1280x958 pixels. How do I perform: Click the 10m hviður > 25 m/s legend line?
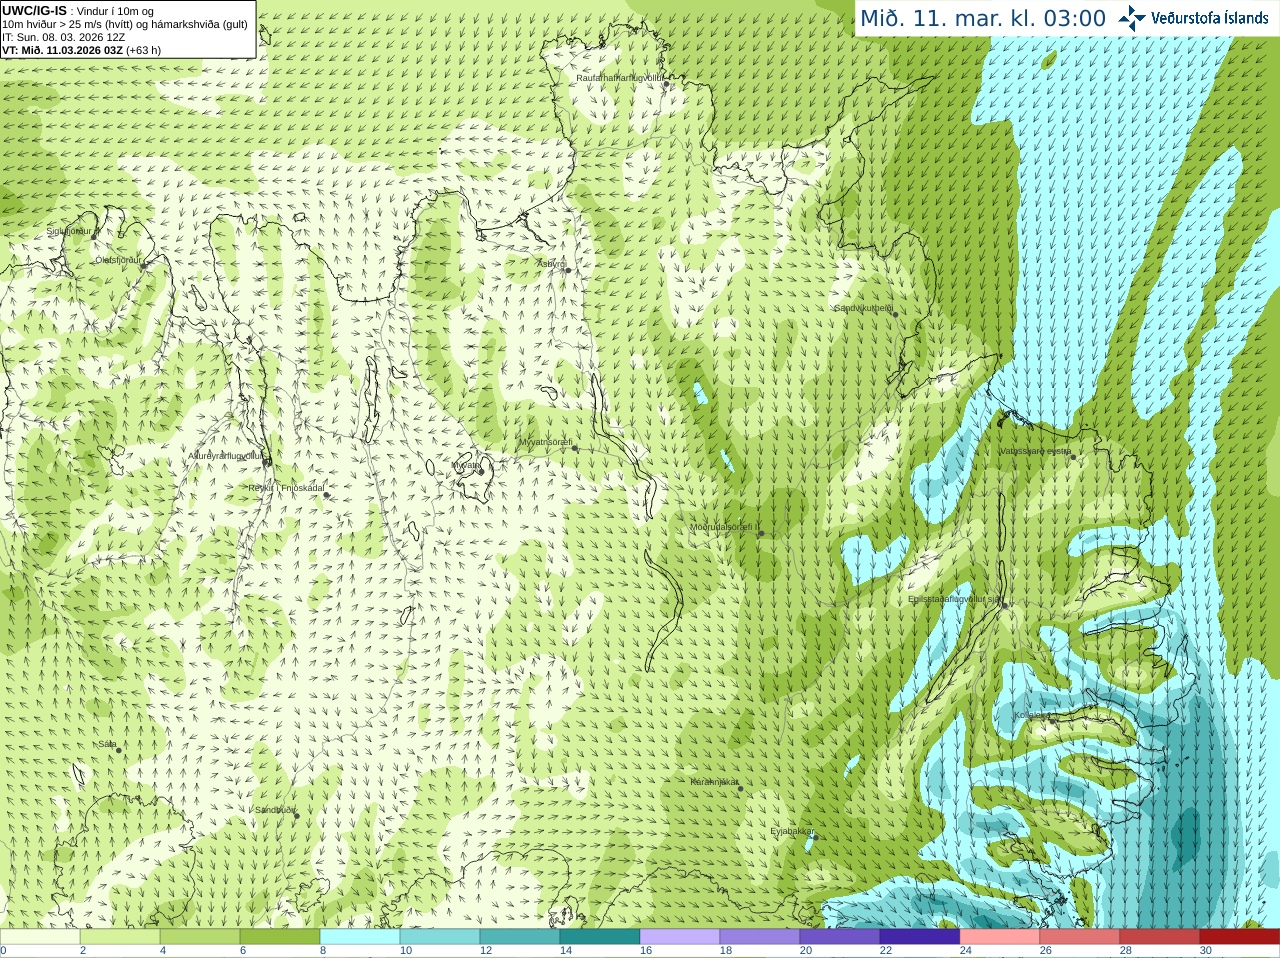tap(125, 24)
